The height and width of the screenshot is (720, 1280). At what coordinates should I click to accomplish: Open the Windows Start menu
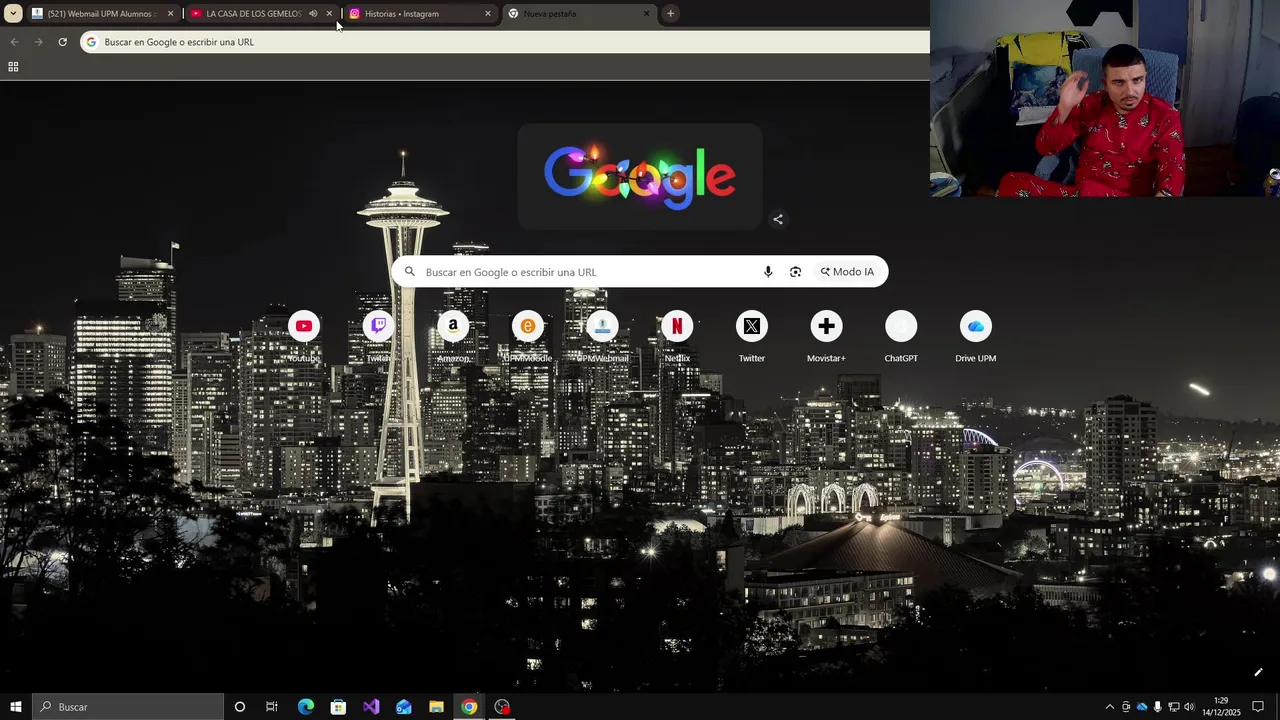pyautogui.click(x=15, y=707)
